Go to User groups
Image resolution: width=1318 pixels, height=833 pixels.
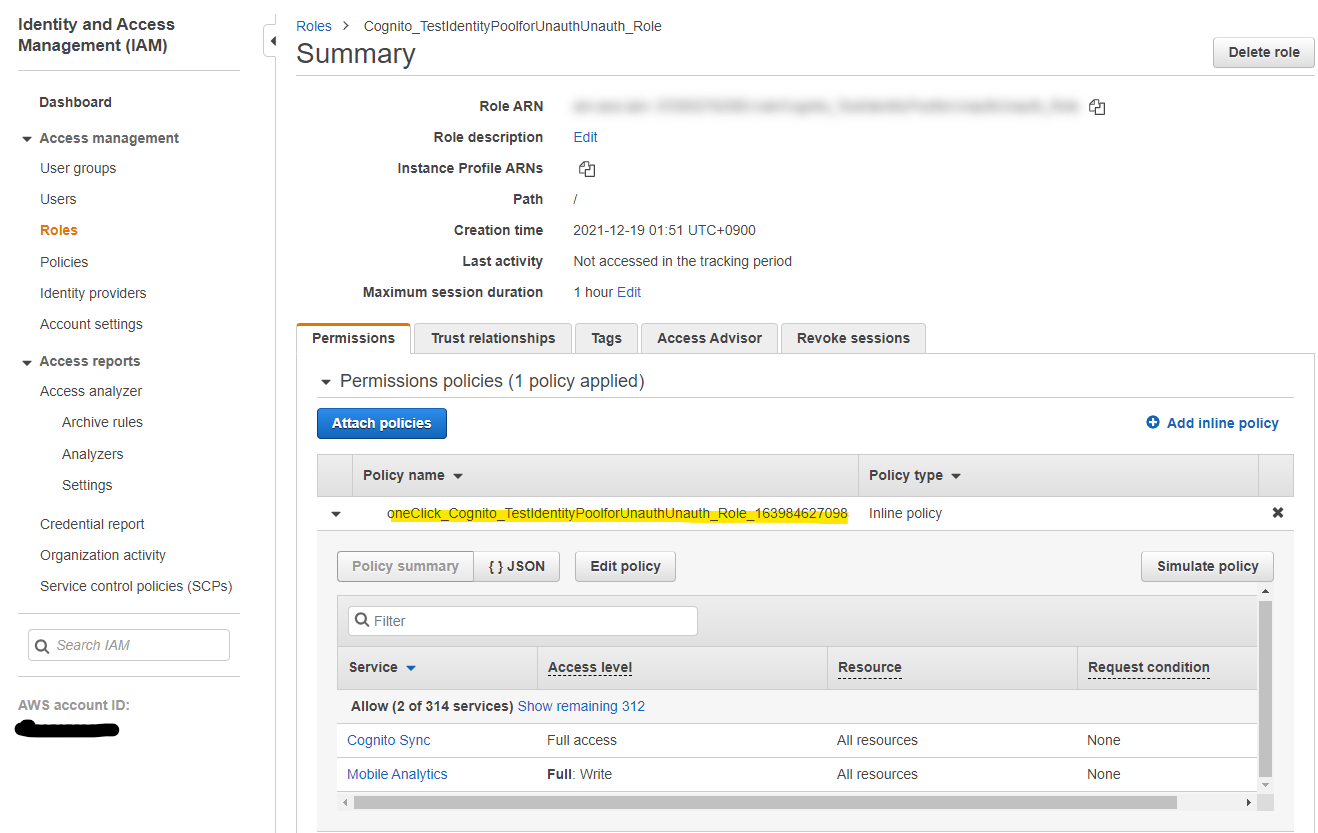tap(78, 168)
